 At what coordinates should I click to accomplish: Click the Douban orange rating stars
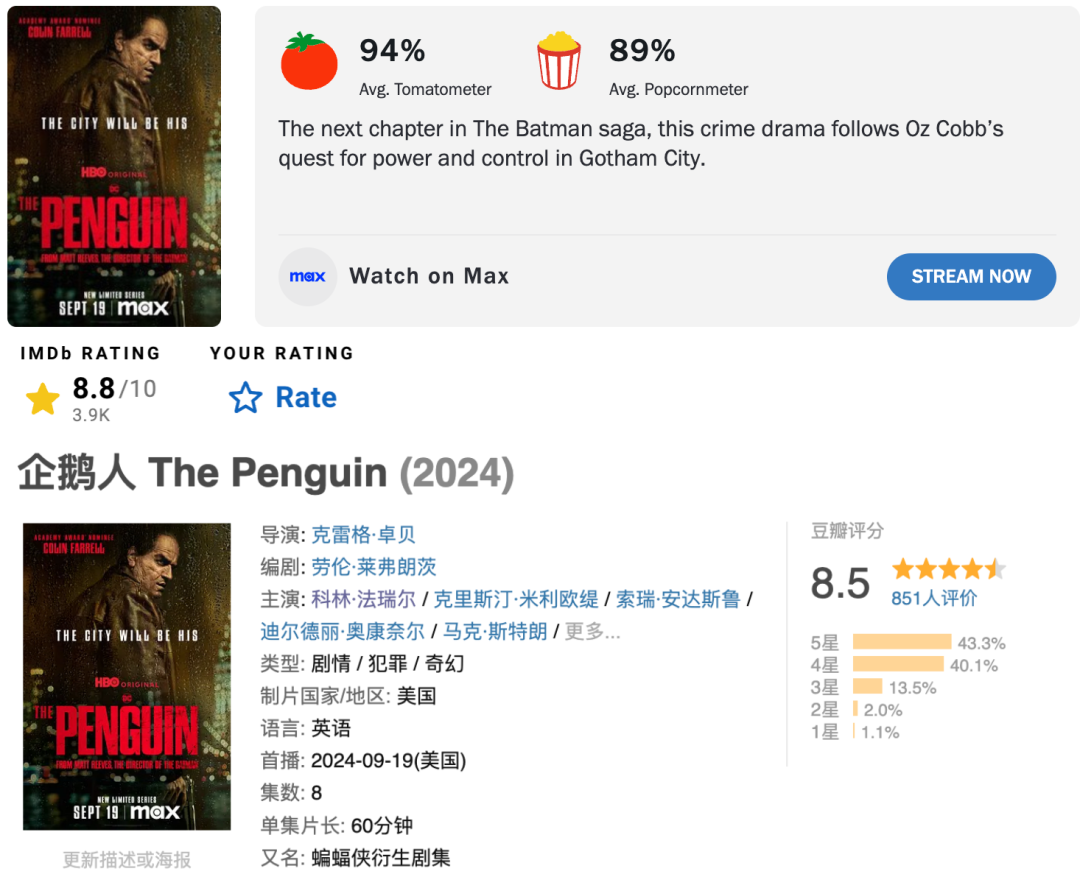[948, 570]
